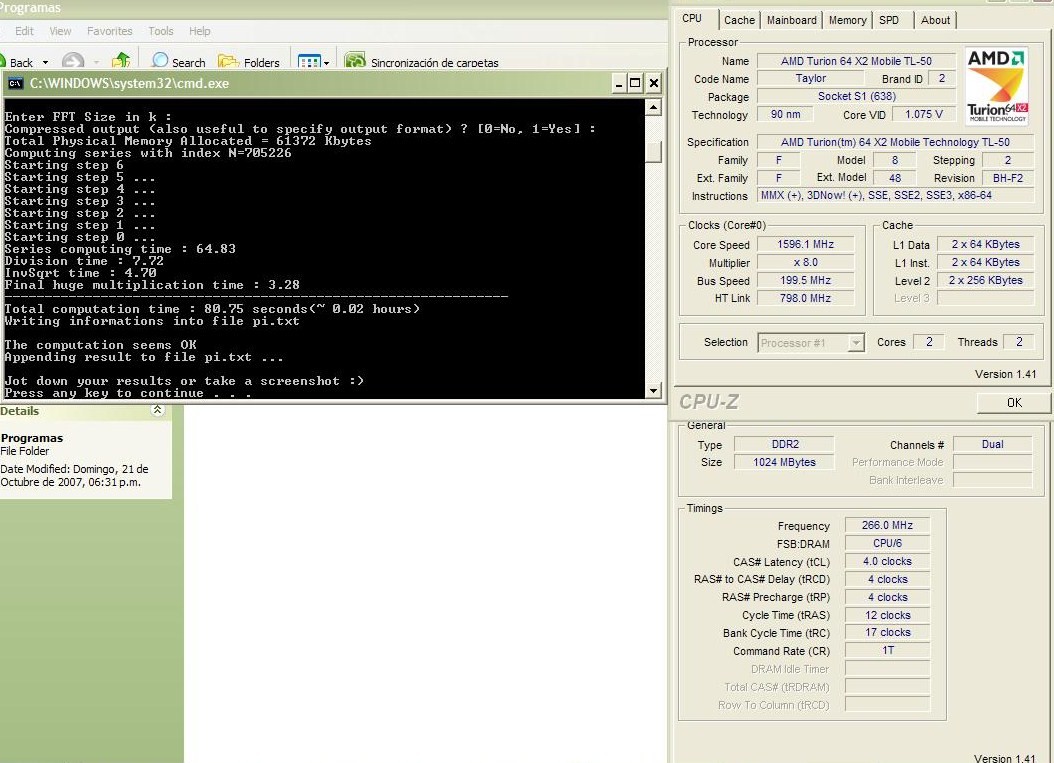Click the AMD Turion 64 X2 logo
Image resolution: width=1054 pixels, height=763 pixels.
click(x=997, y=85)
